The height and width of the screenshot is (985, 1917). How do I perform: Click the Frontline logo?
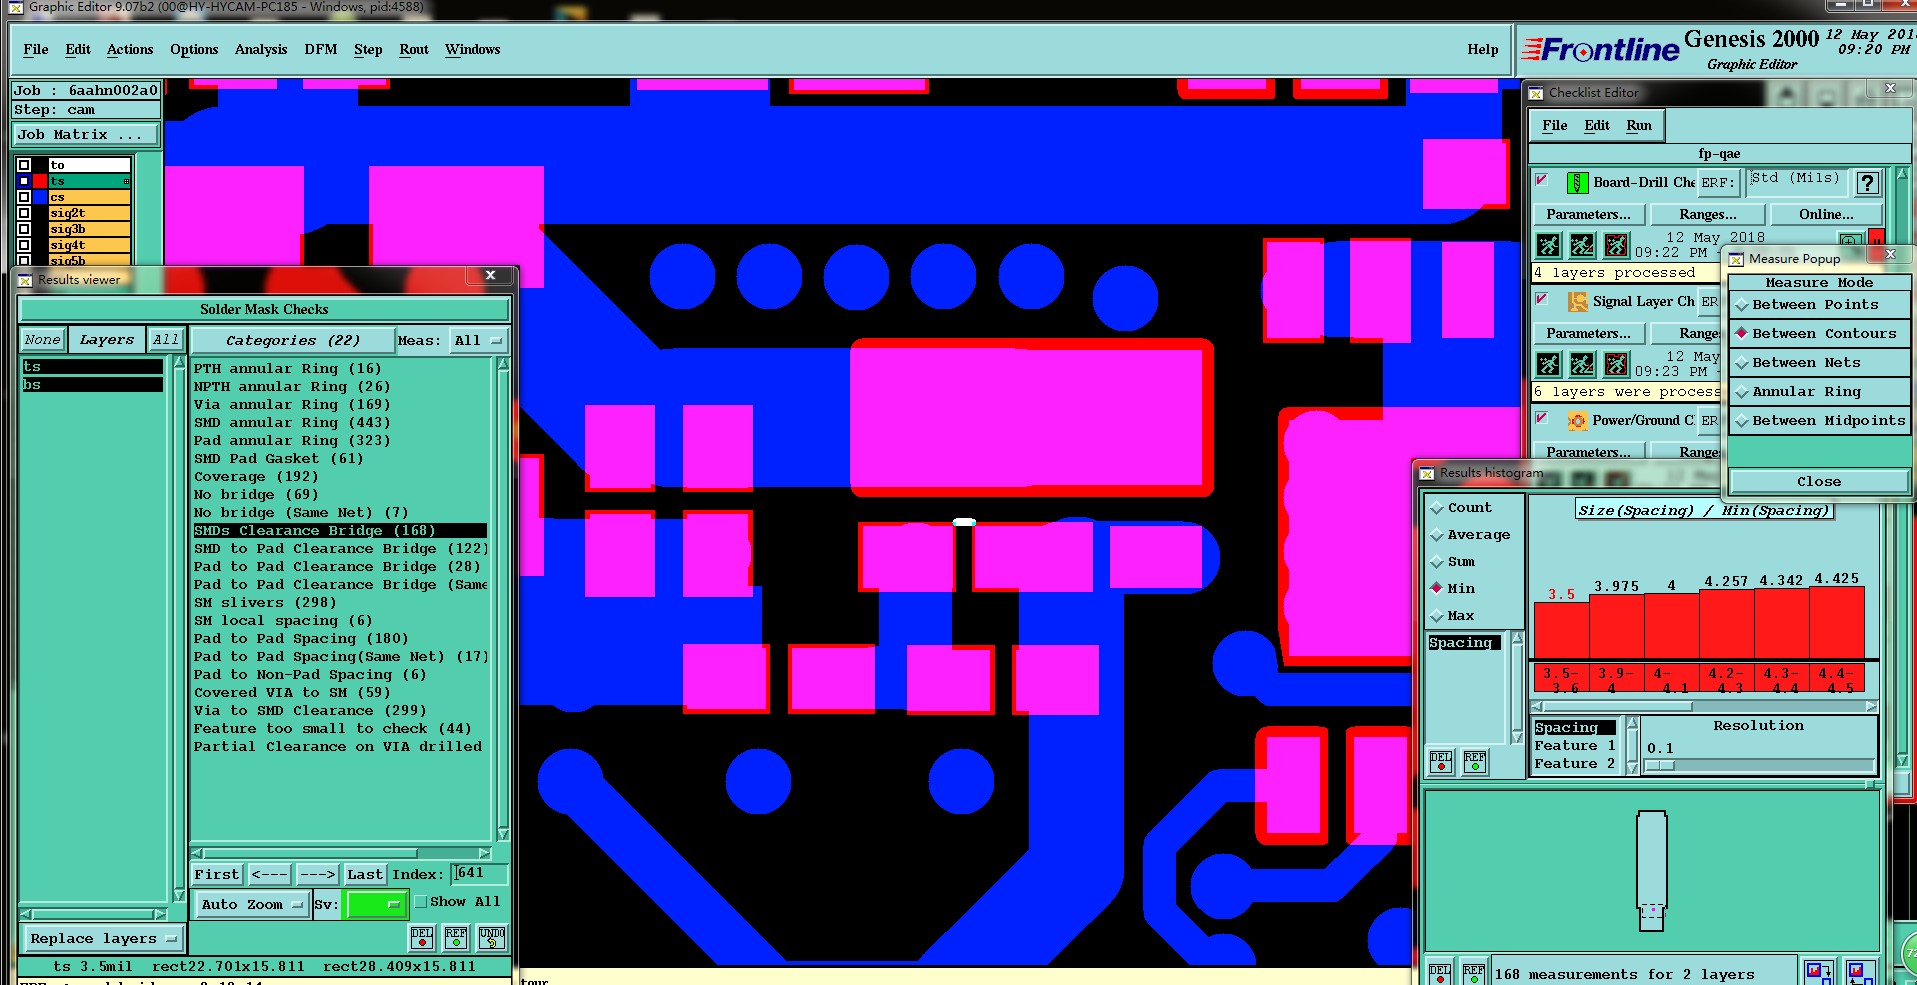click(1600, 49)
